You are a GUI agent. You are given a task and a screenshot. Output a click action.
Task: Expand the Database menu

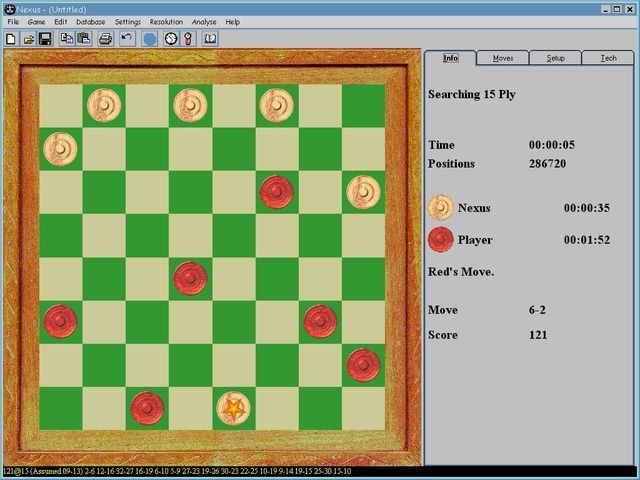click(x=91, y=21)
